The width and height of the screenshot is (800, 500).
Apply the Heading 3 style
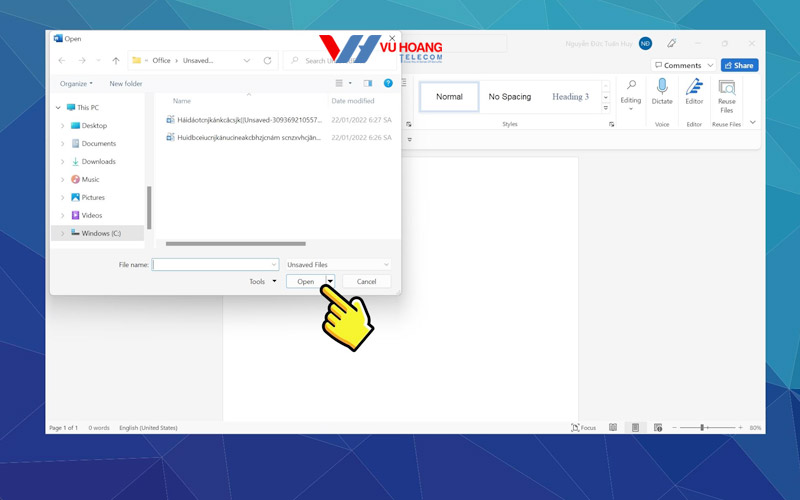(570, 97)
